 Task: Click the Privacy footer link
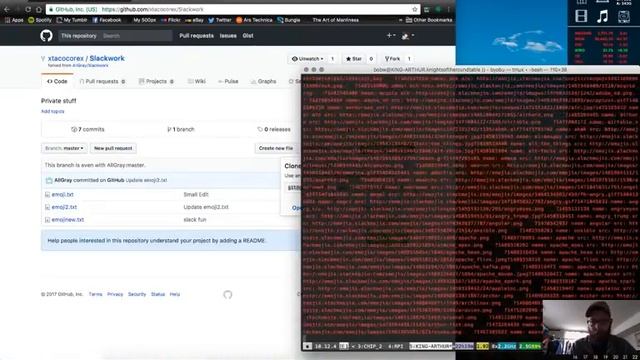point(115,294)
